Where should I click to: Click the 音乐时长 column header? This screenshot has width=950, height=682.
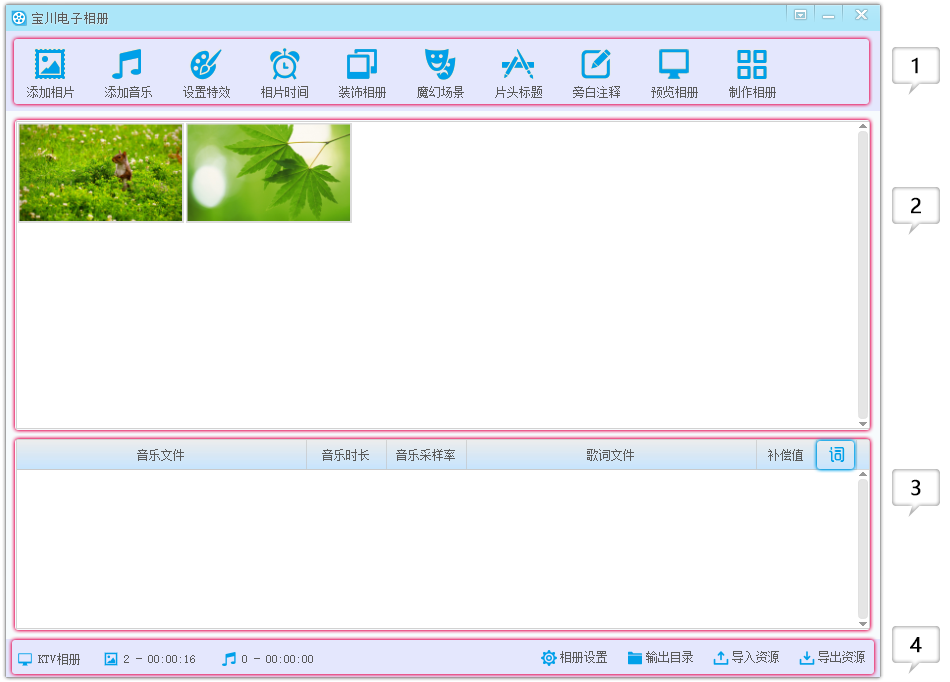(346, 455)
